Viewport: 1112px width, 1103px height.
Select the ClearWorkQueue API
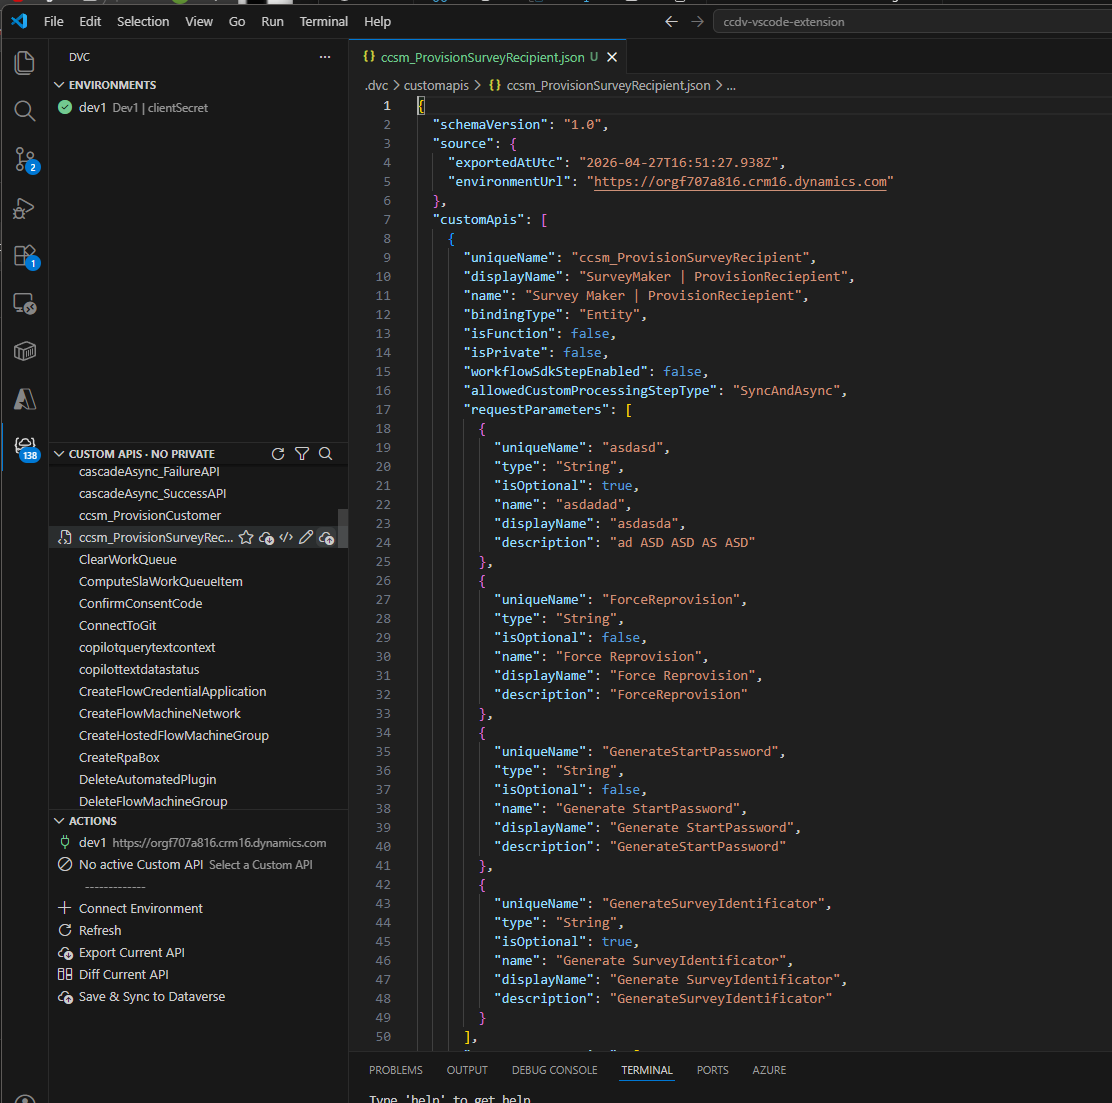[128, 560]
